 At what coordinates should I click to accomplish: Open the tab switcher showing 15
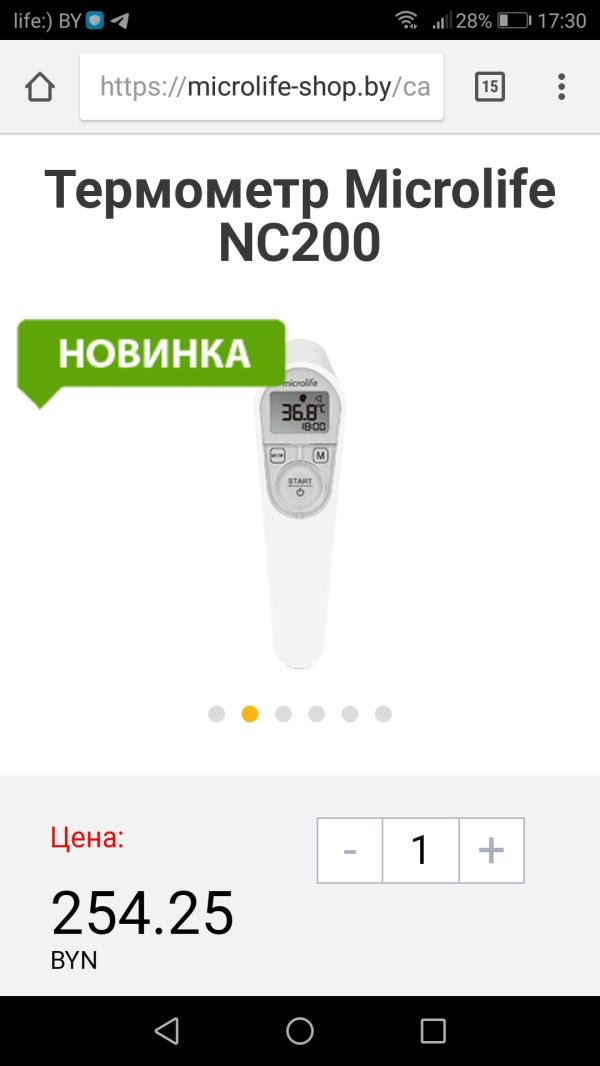pos(489,87)
